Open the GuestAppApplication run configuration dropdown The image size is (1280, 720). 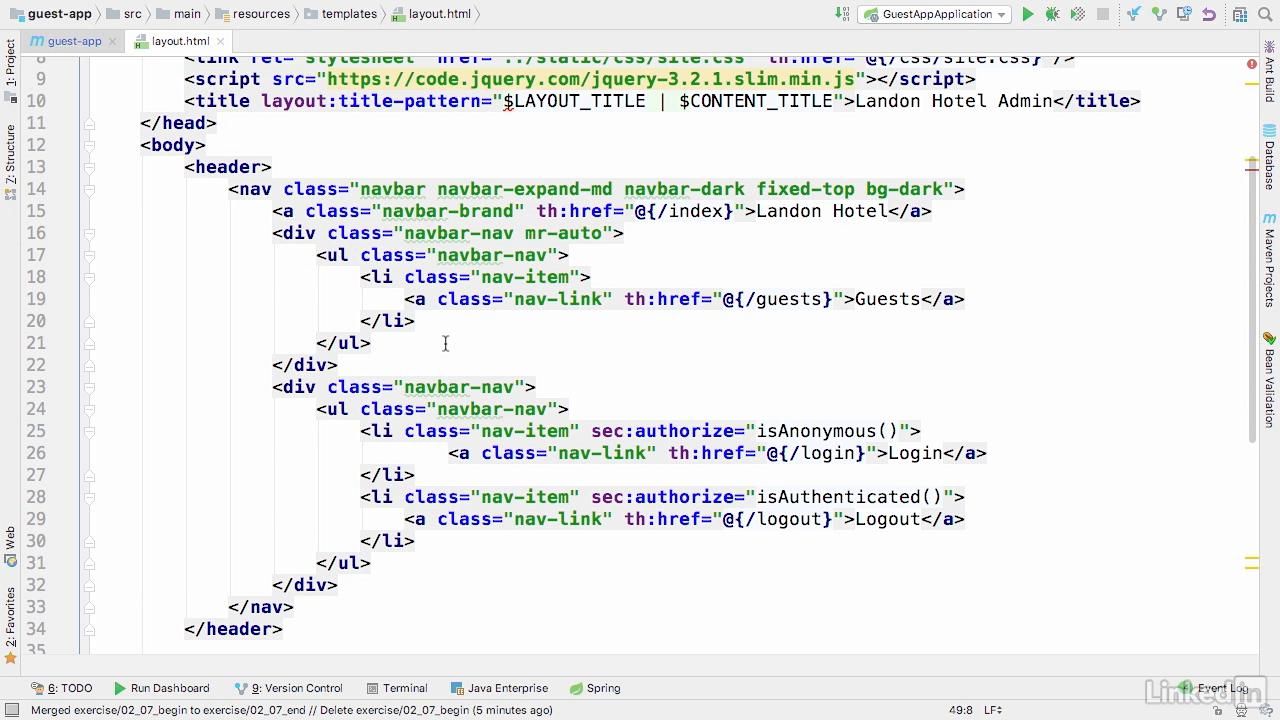tap(935, 14)
